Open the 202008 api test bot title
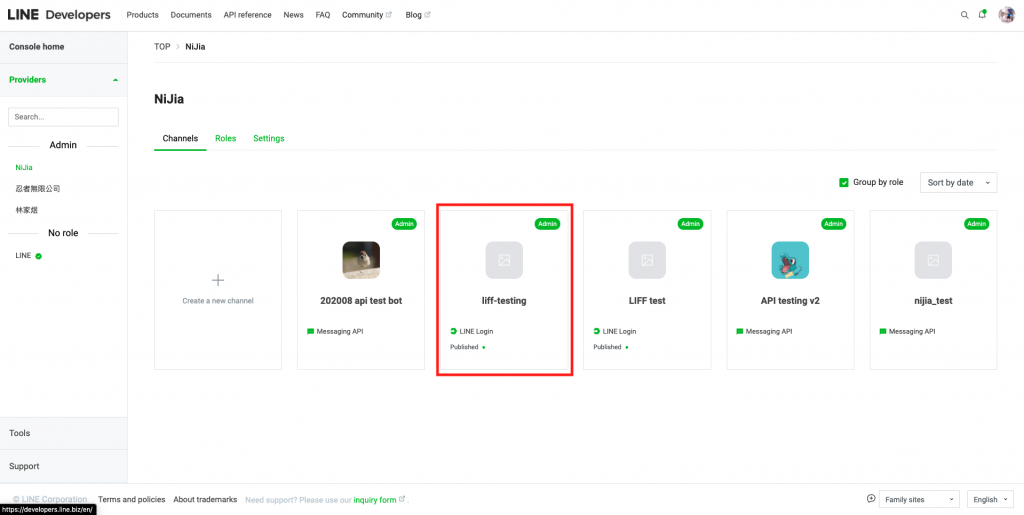The width and height of the screenshot is (1024, 515). 361,301
